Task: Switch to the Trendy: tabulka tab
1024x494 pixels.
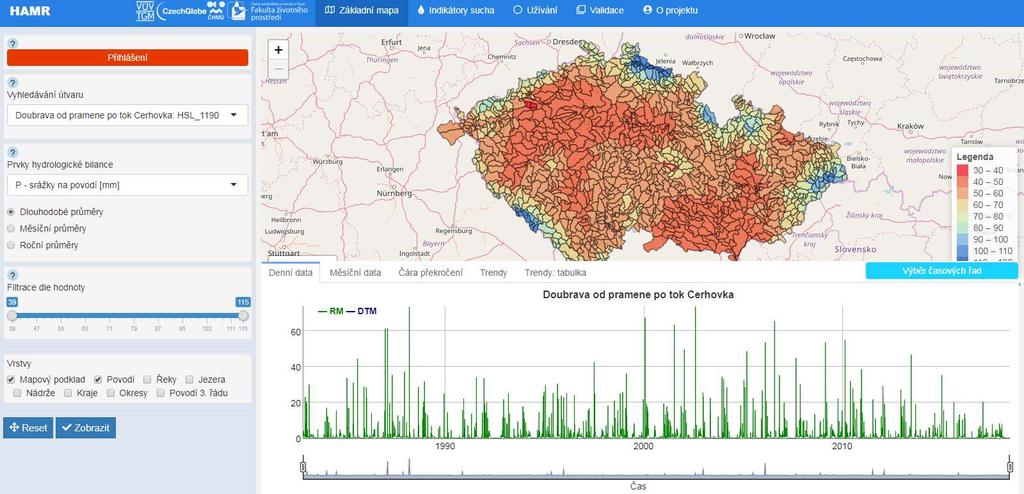Action: point(555,272)
